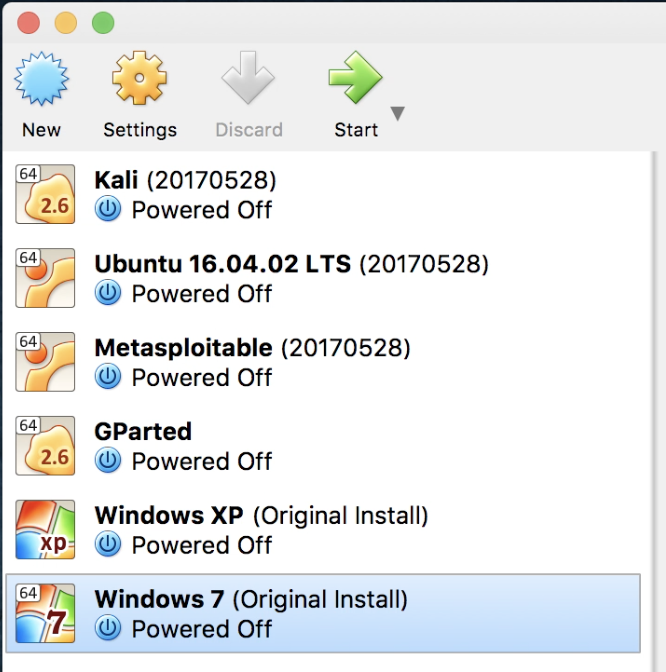The height and width of the screenshot is (672, 666).
Task: Click the GParted VM 2.6 icon
Action: click(x=45, y=446)
